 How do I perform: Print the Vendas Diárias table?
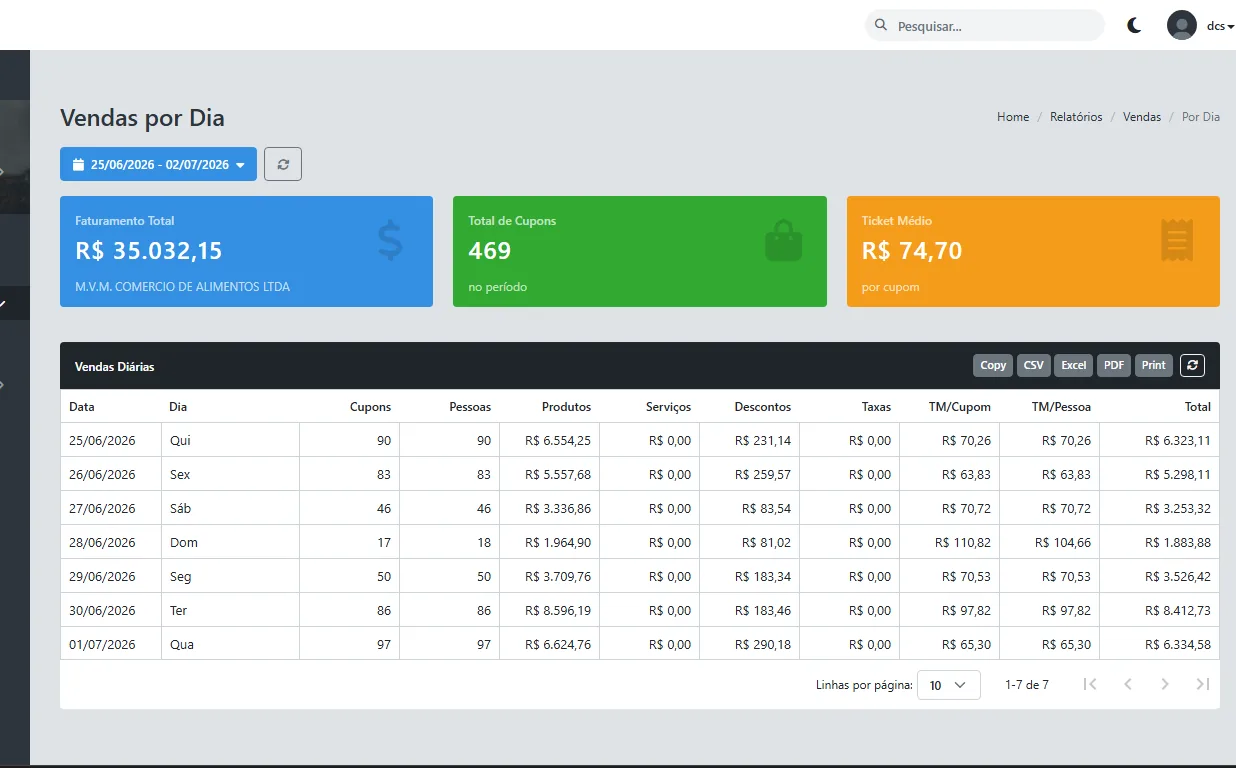(1154, 365)
